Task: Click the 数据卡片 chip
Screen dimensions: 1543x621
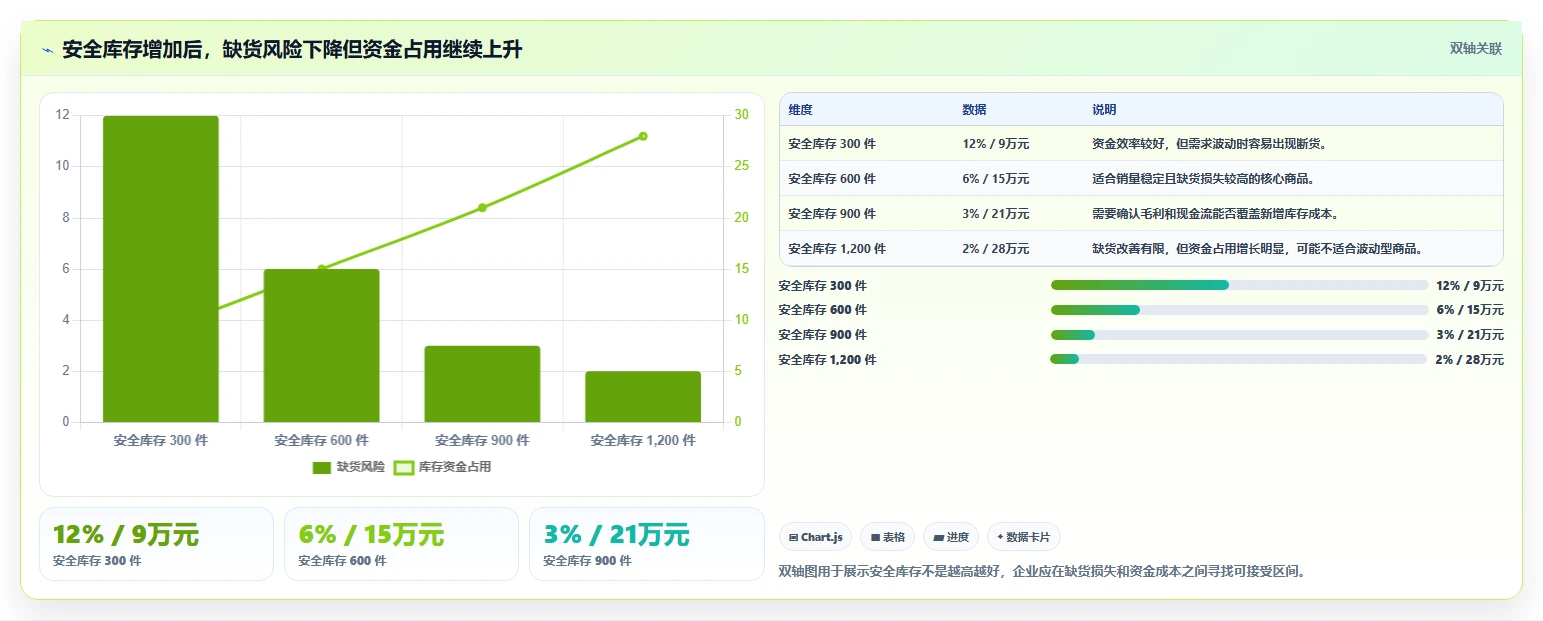Action: point(1023,537)
